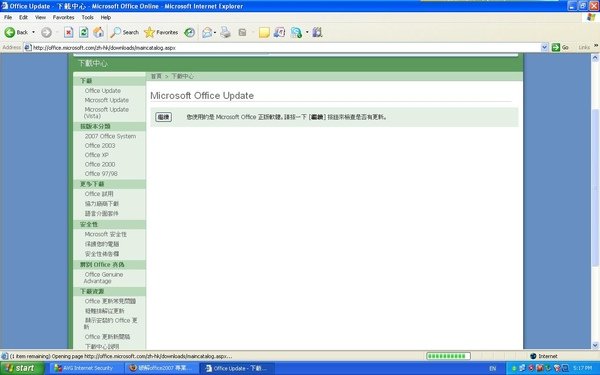The width and height of the screenshot is (600, 375).
Task: Open Favorites with the star icon
Action: [149, 33]
